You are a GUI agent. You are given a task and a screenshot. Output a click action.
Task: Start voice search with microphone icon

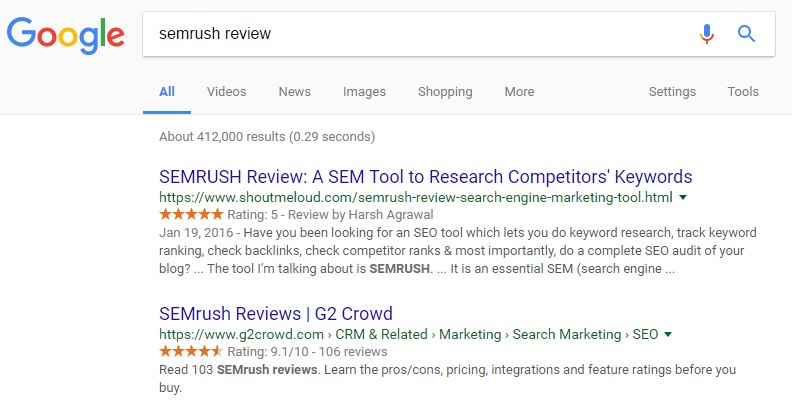coord(707,34)
